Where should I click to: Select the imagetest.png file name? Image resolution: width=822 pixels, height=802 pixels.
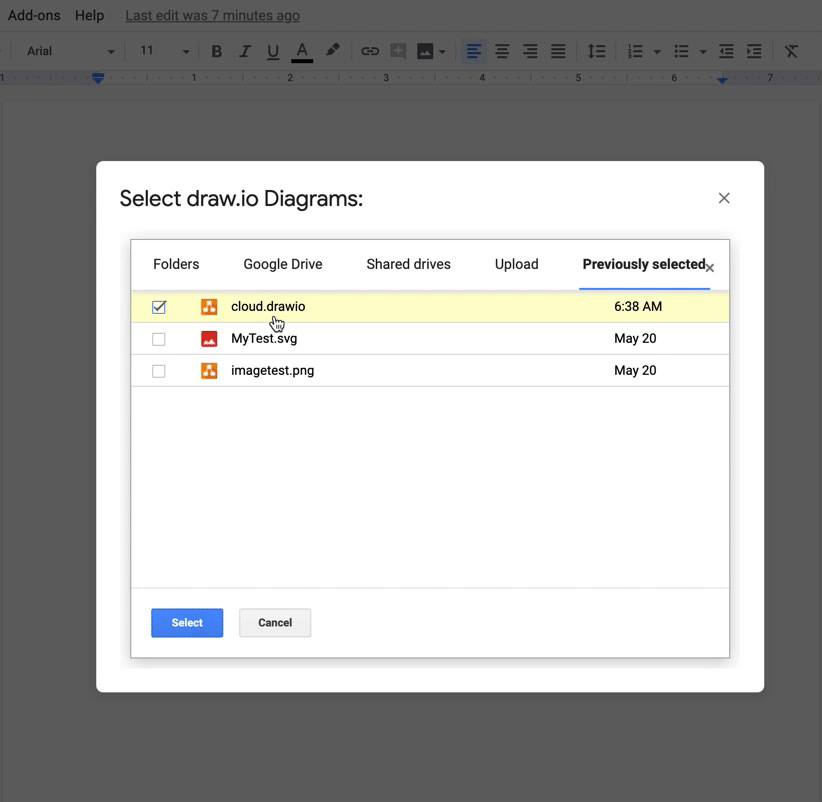(x=273, y=371)
